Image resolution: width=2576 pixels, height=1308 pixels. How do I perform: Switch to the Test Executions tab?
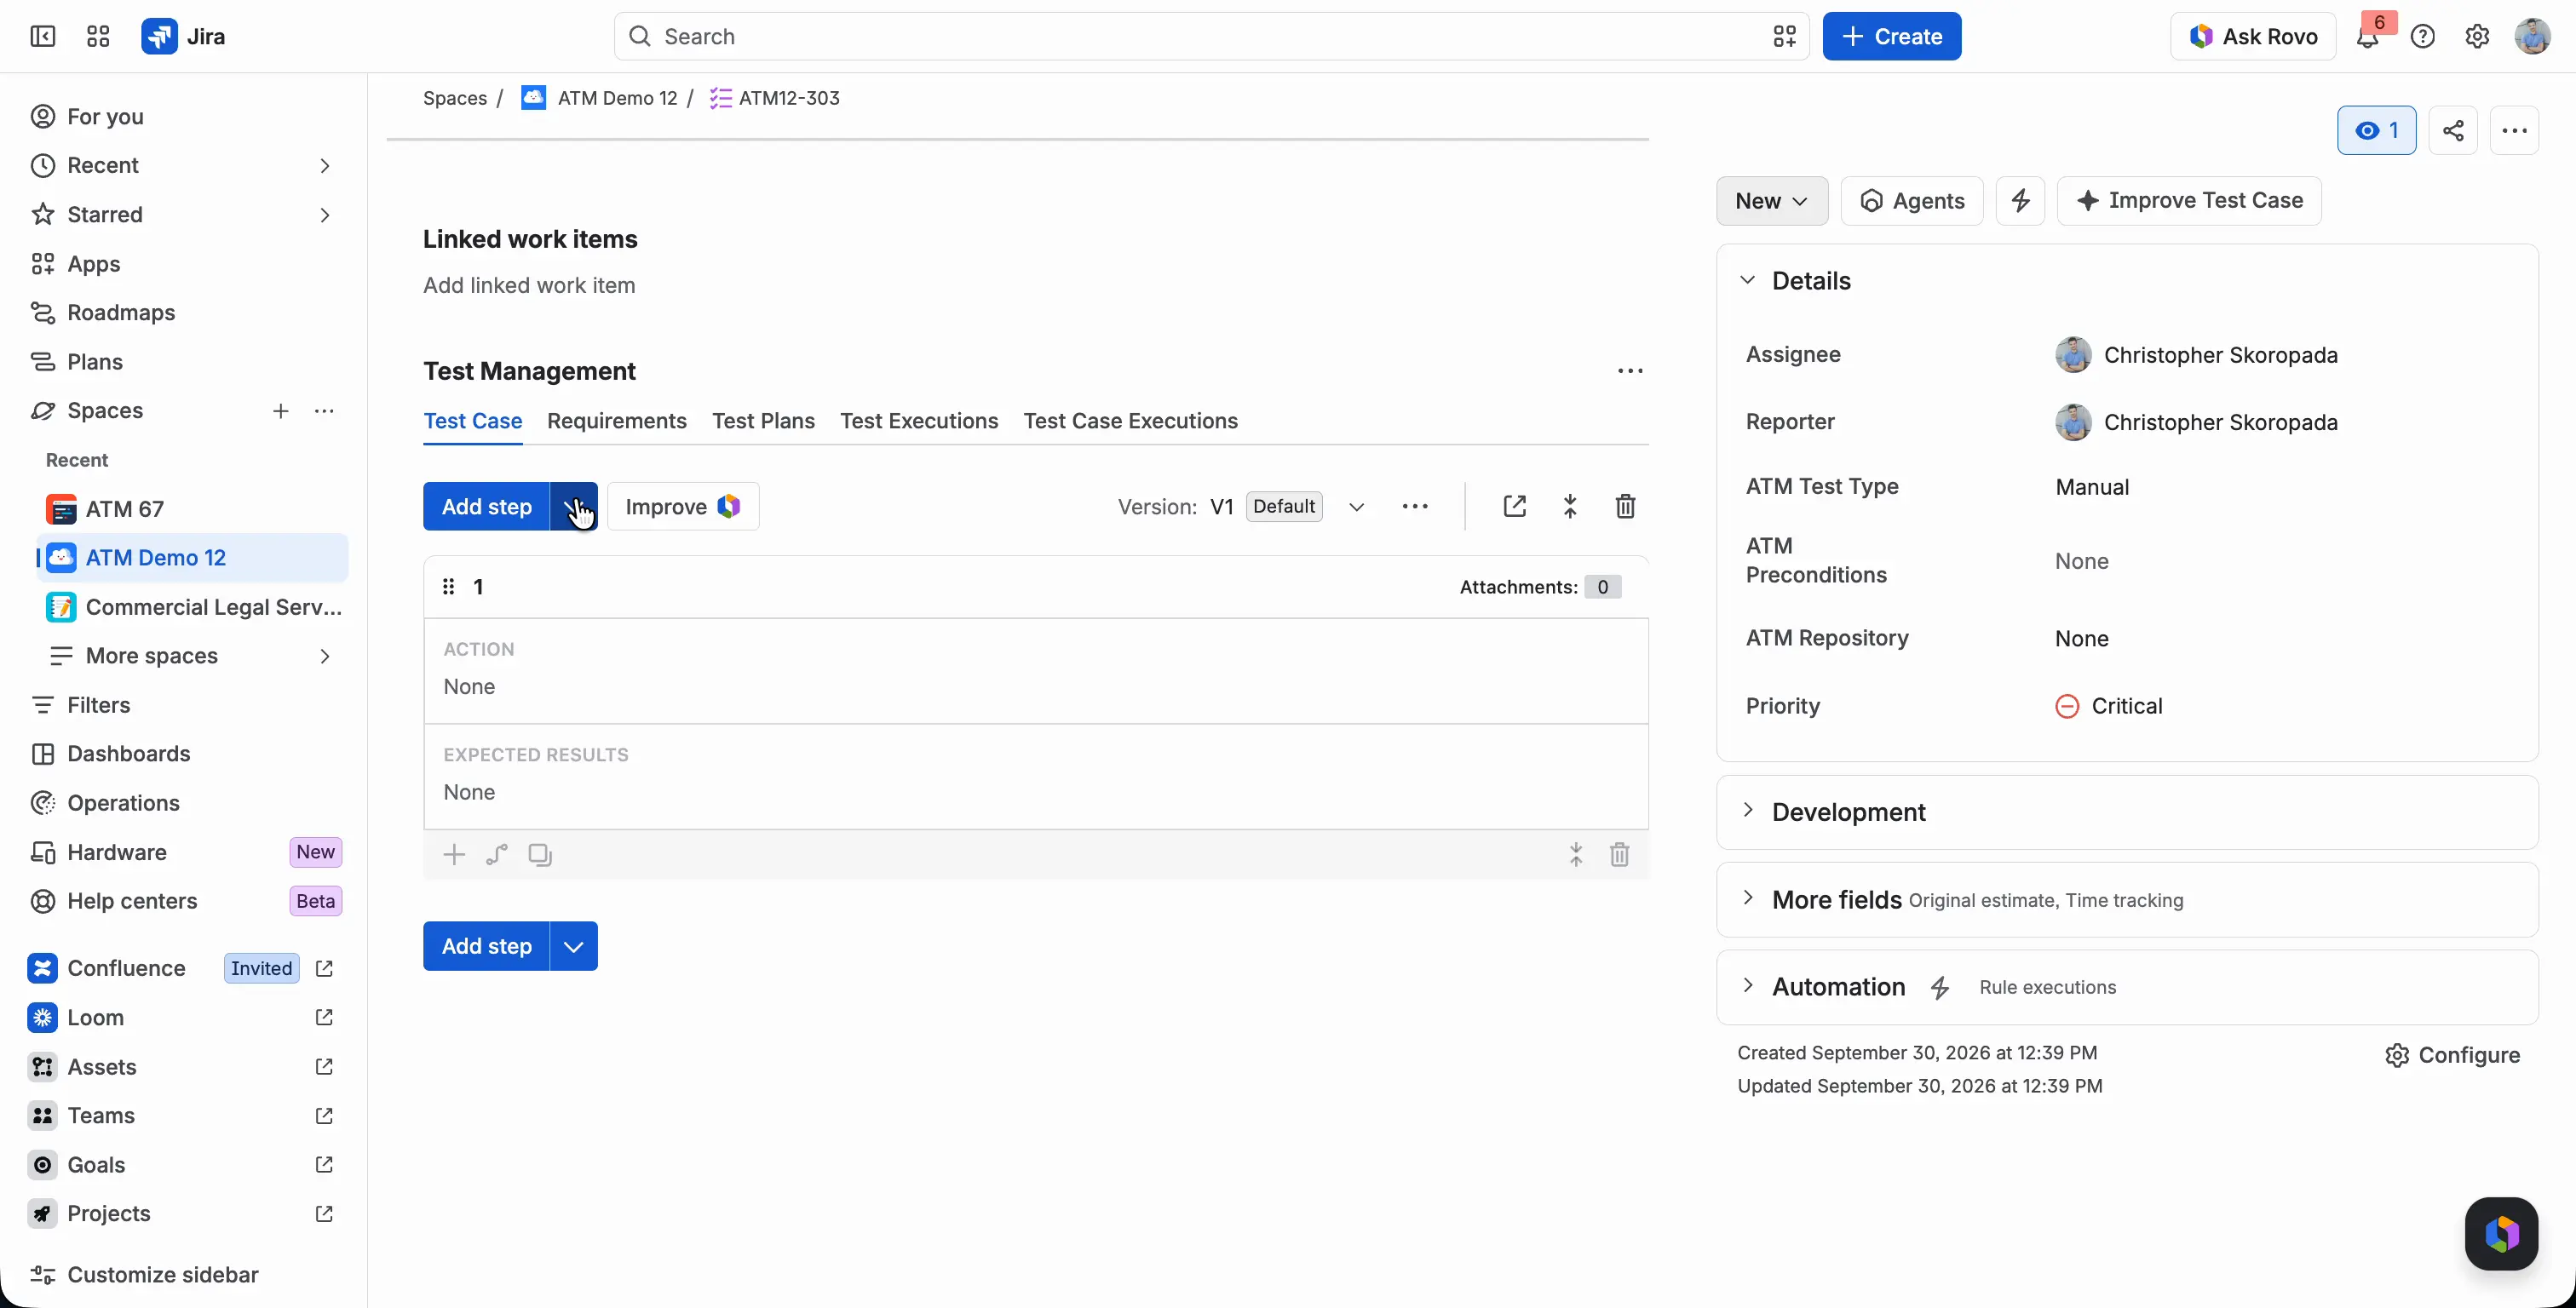click(919, 421)
